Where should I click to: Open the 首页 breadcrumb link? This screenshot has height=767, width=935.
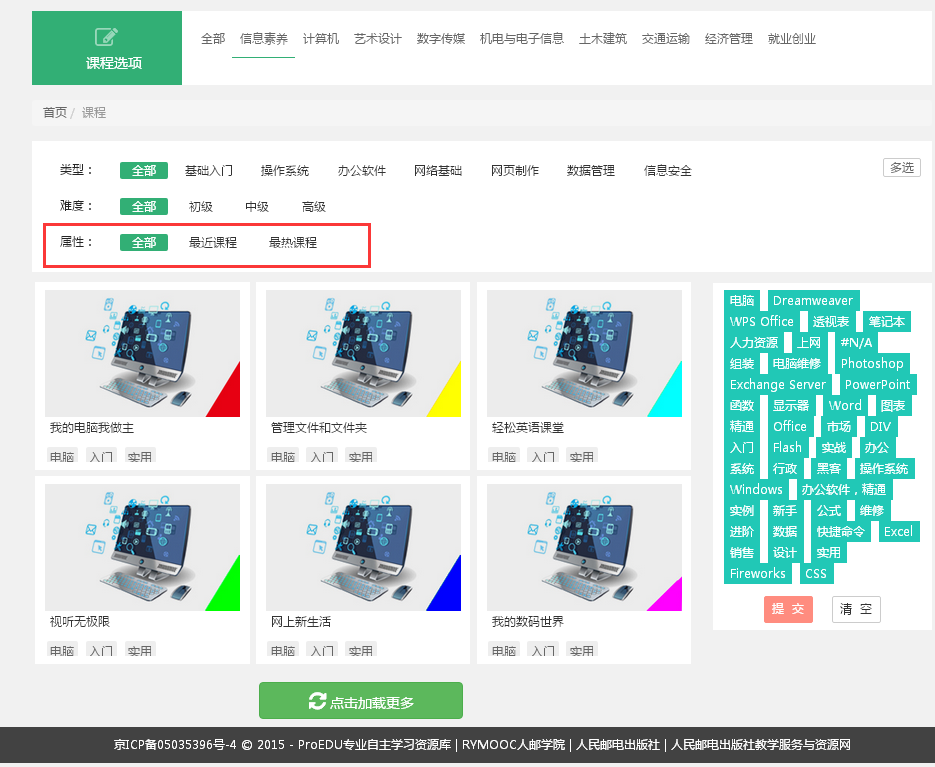pos(54,112)
